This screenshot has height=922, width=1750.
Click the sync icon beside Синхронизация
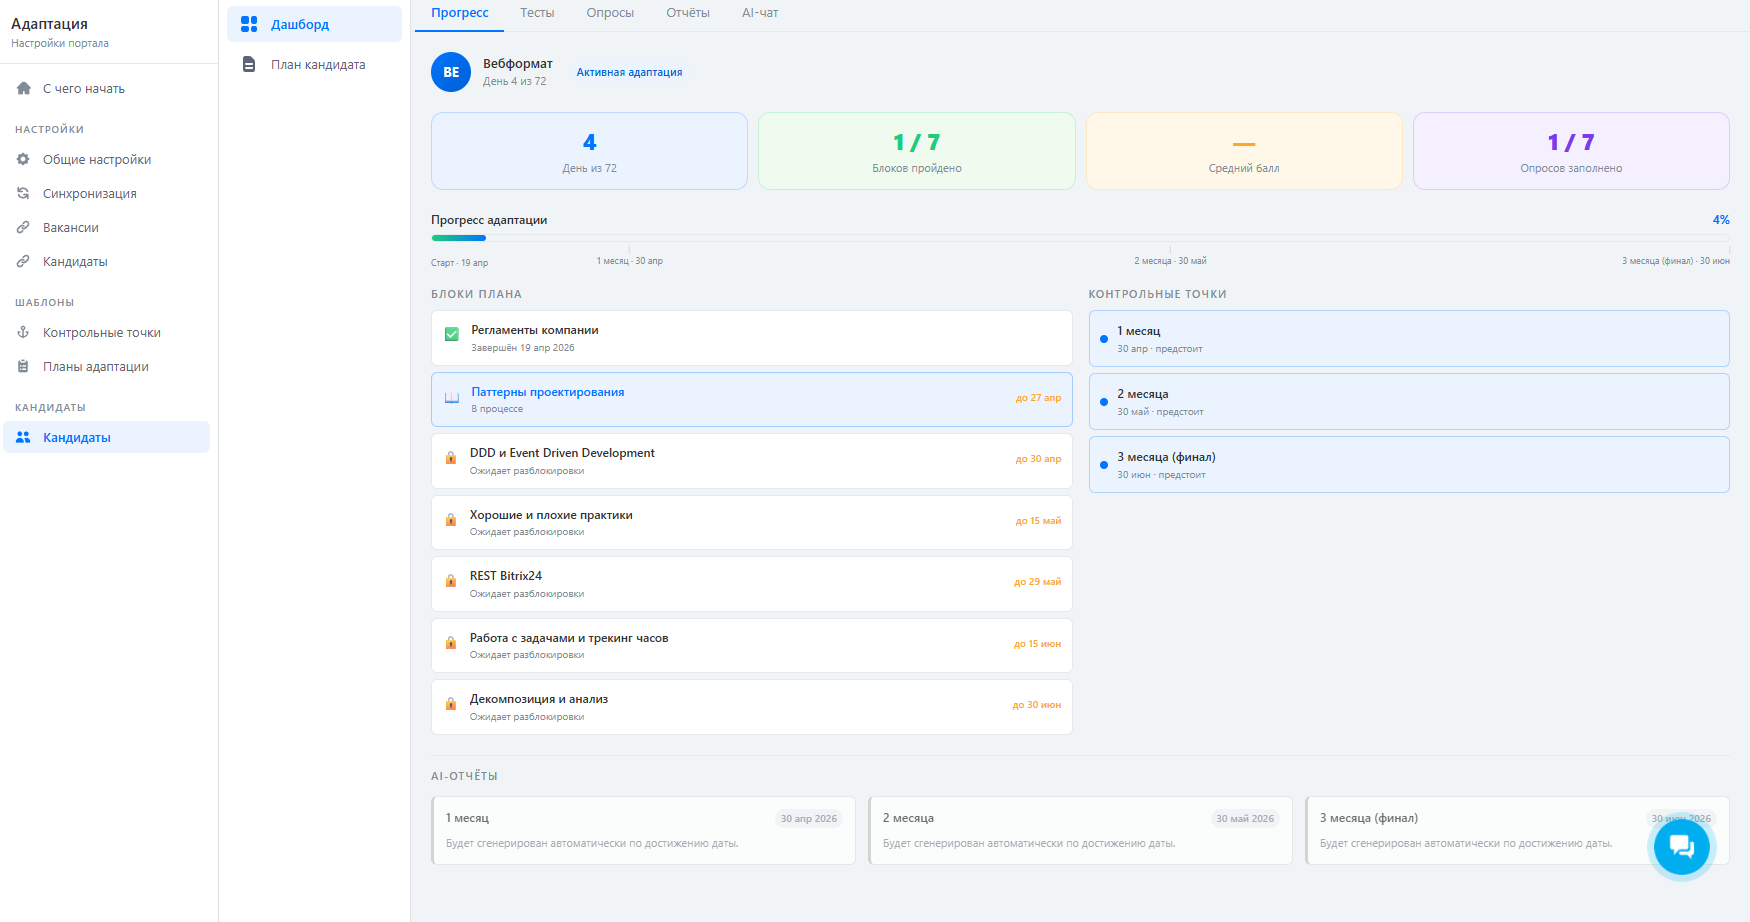pyautogui.click(x=23, y=194)
